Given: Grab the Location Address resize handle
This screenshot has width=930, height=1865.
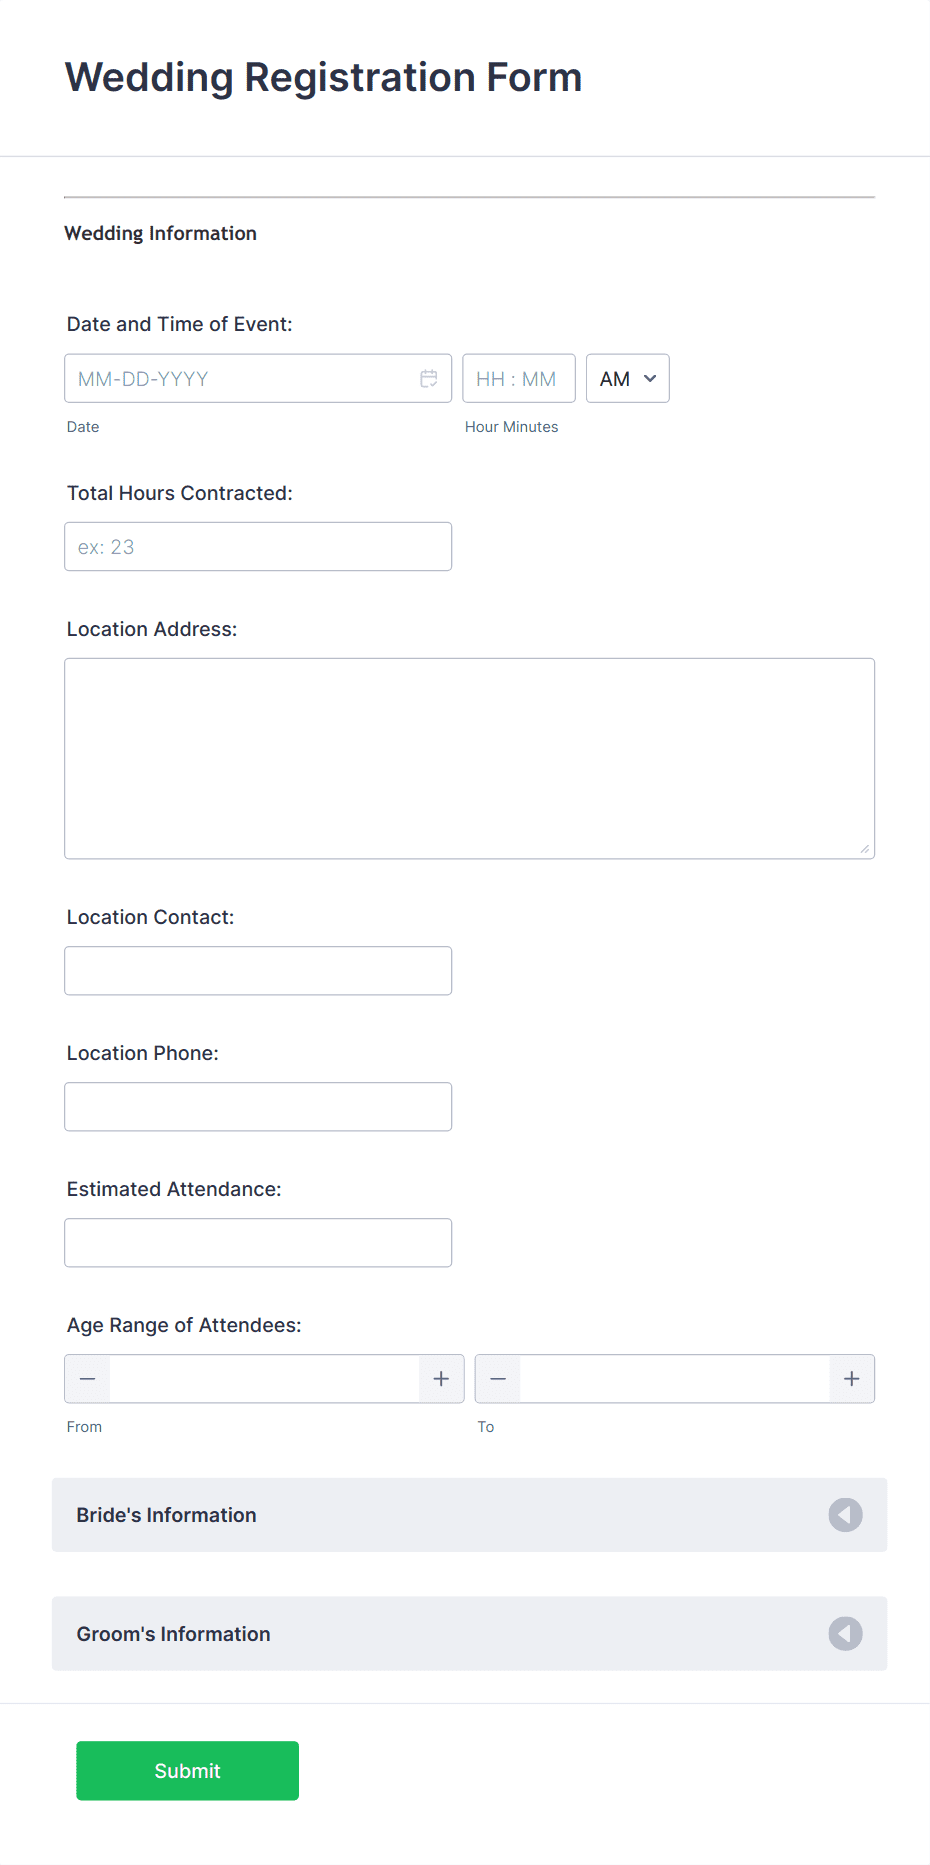Looking at the screenshot, I should tap(865, 849).
